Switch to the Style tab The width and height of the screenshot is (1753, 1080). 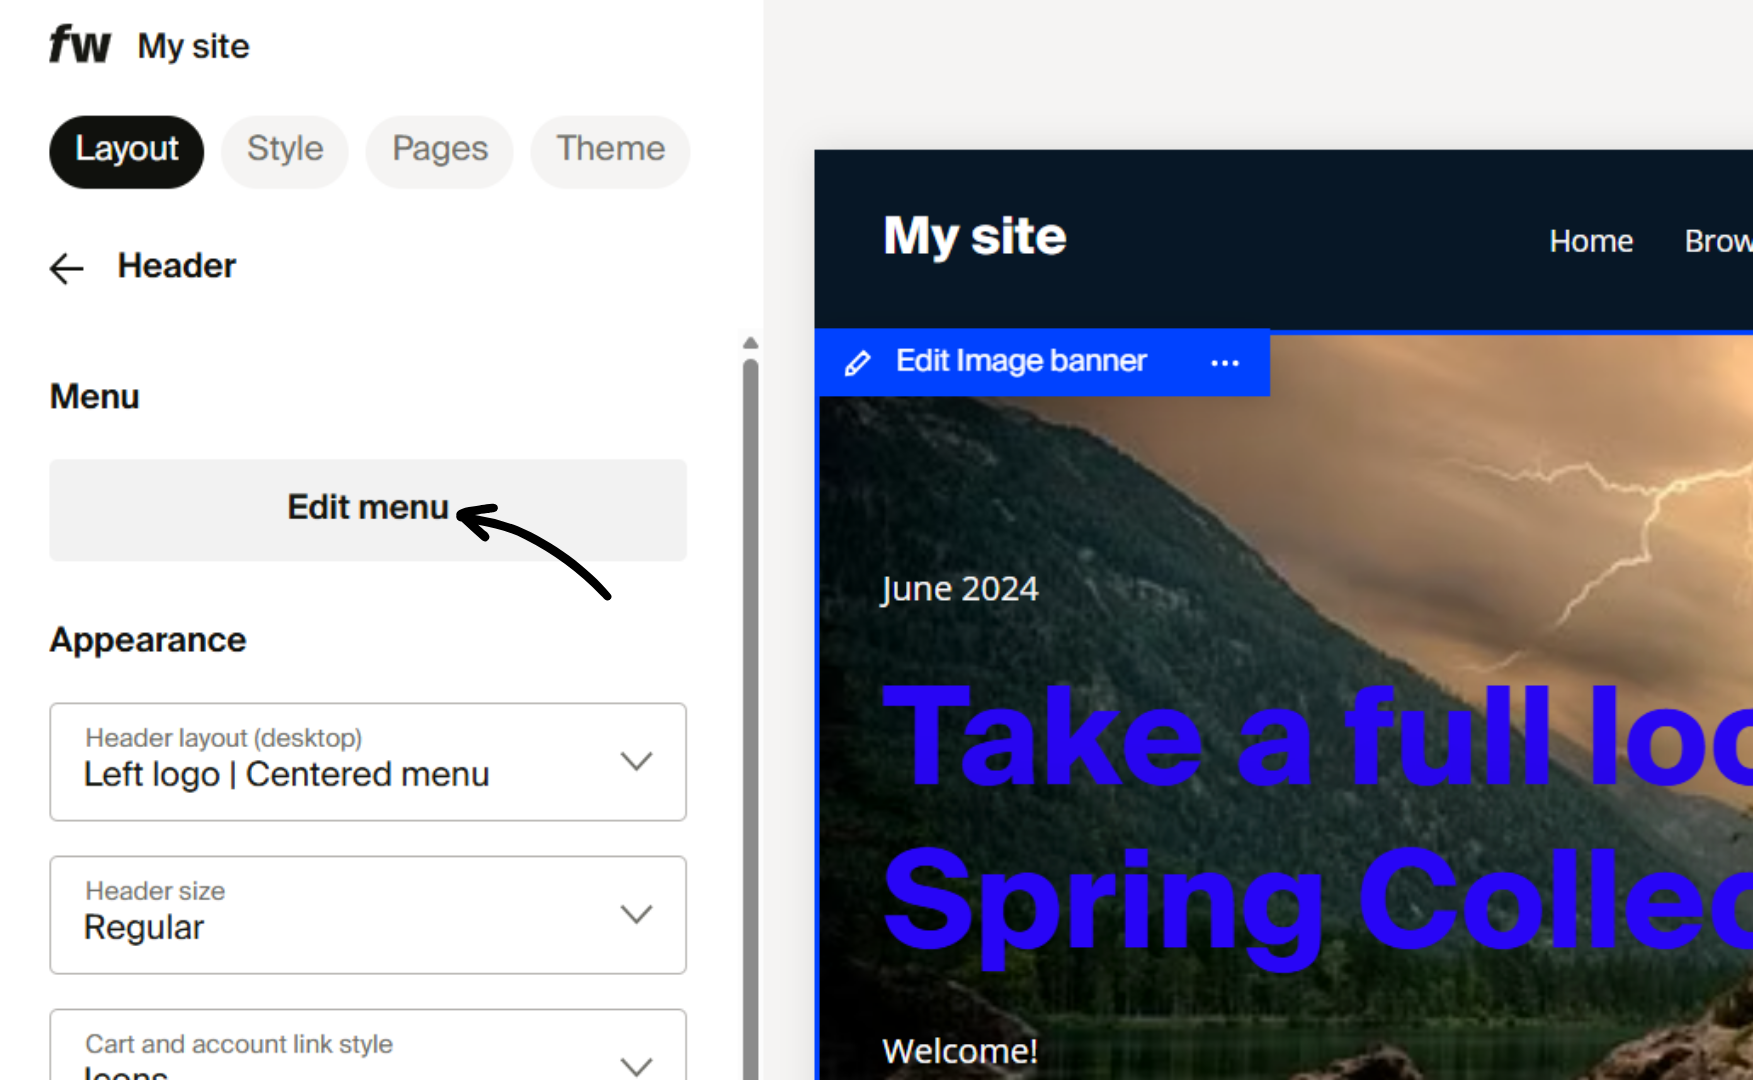click(x=284, y=150)
